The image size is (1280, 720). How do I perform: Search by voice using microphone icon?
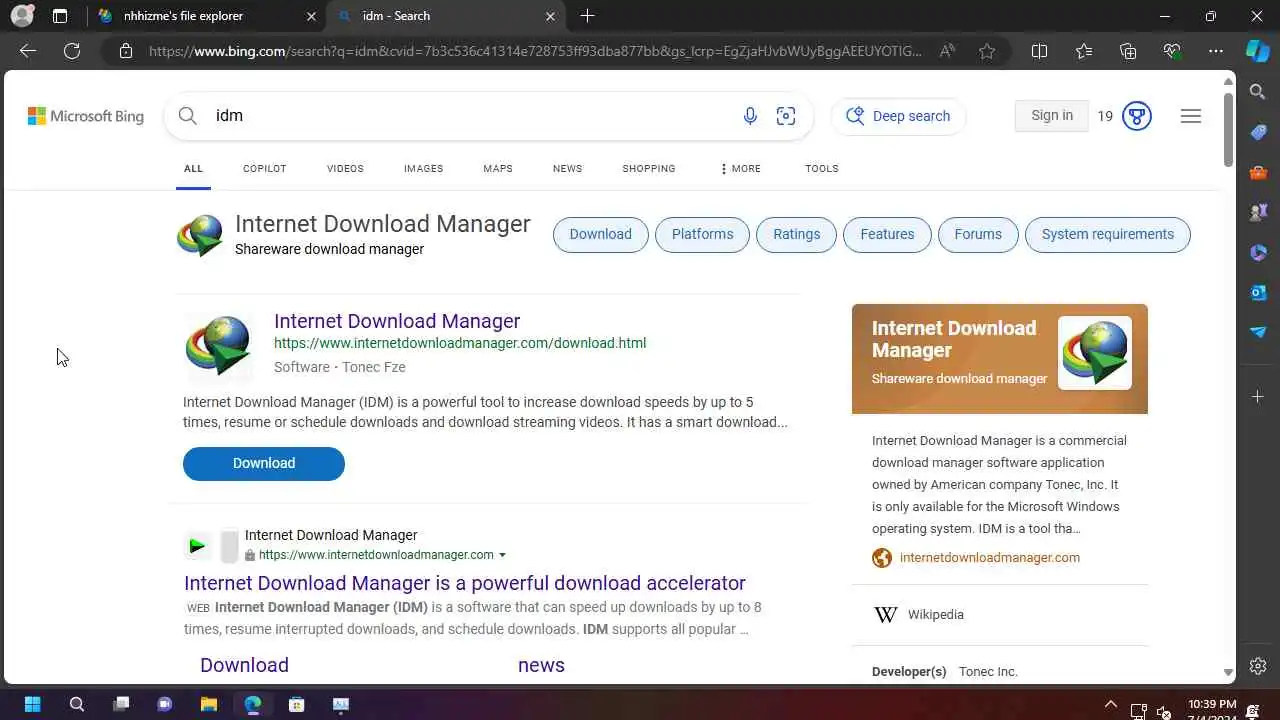tap(750, 116)
